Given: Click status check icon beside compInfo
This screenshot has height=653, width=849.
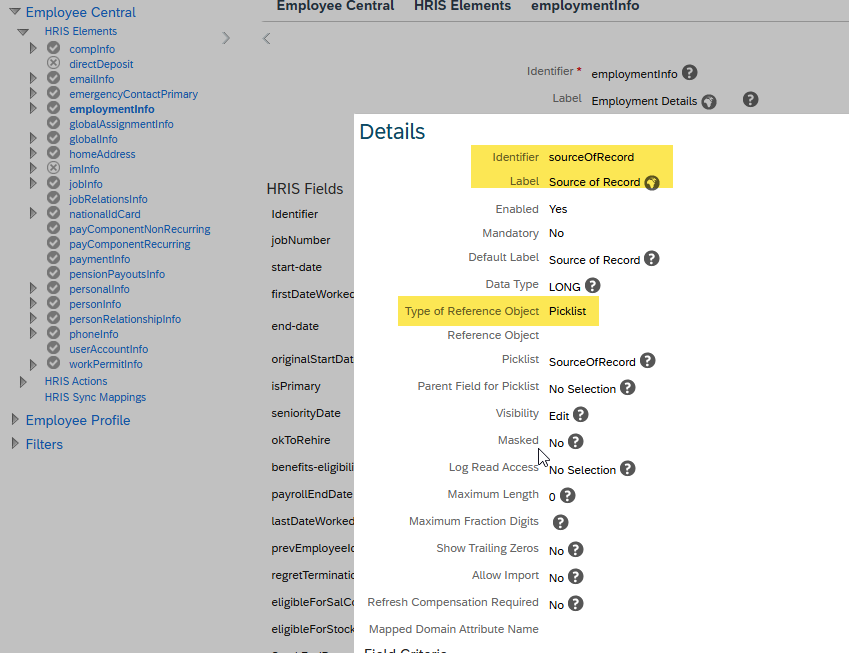Looking at the screenshot, I should pos(53,48).
